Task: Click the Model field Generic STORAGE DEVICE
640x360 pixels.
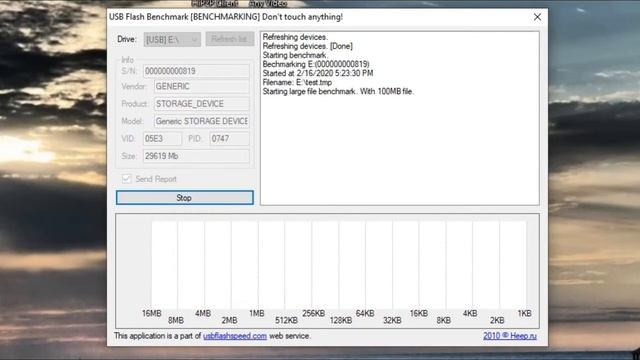Action: click(202, 121)
